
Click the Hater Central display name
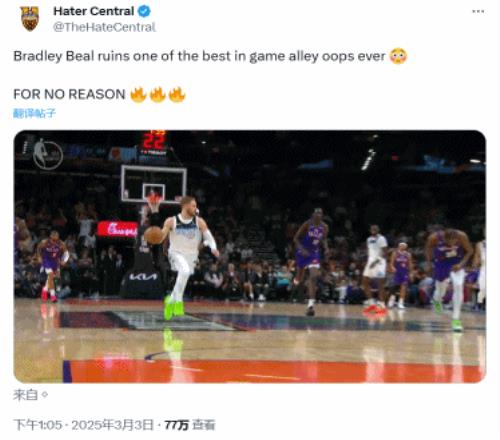coord(94,11)
